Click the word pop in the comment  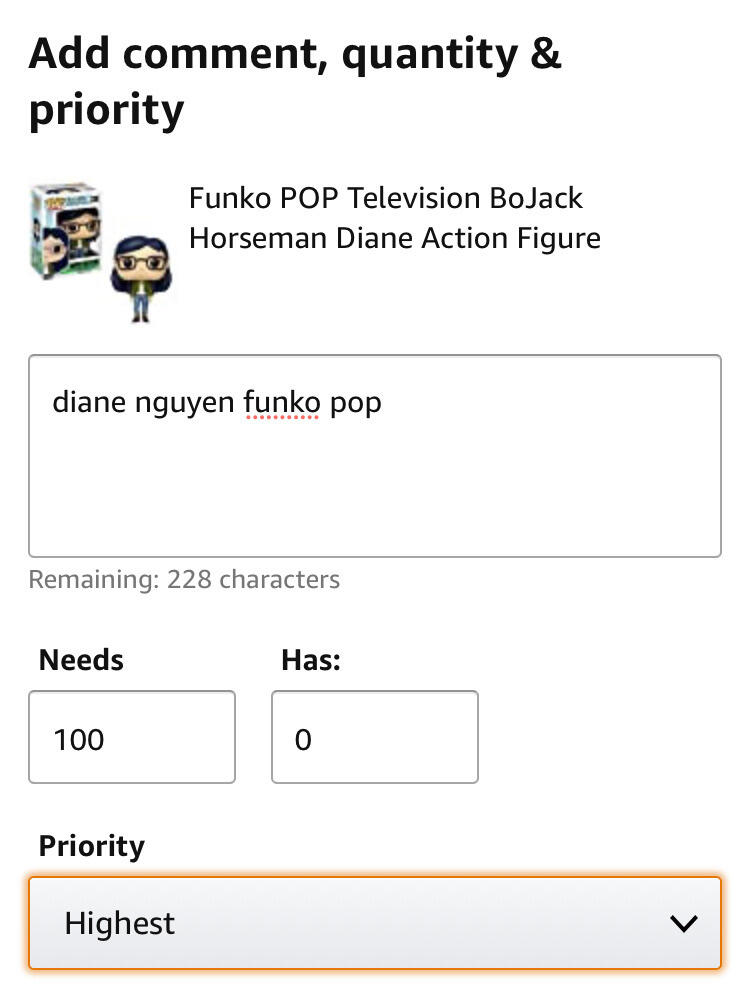pos(356,404)
